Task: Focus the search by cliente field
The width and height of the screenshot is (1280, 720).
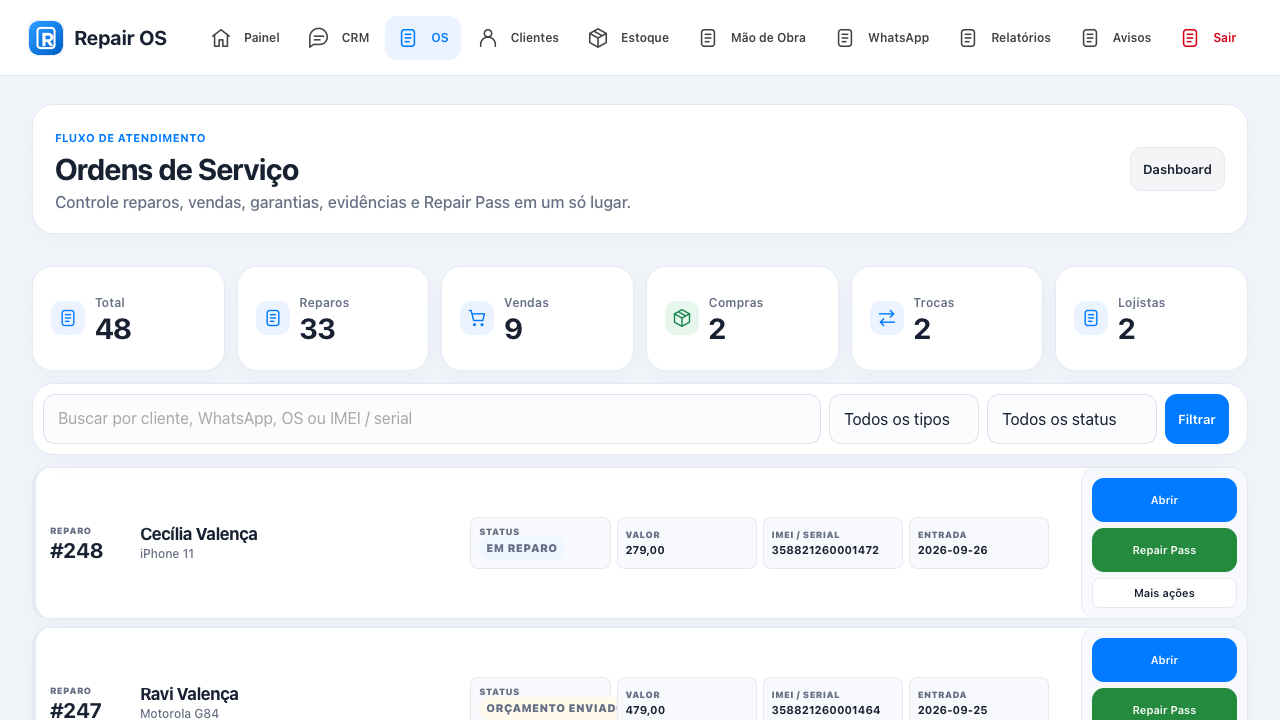Action: (432, 419)
